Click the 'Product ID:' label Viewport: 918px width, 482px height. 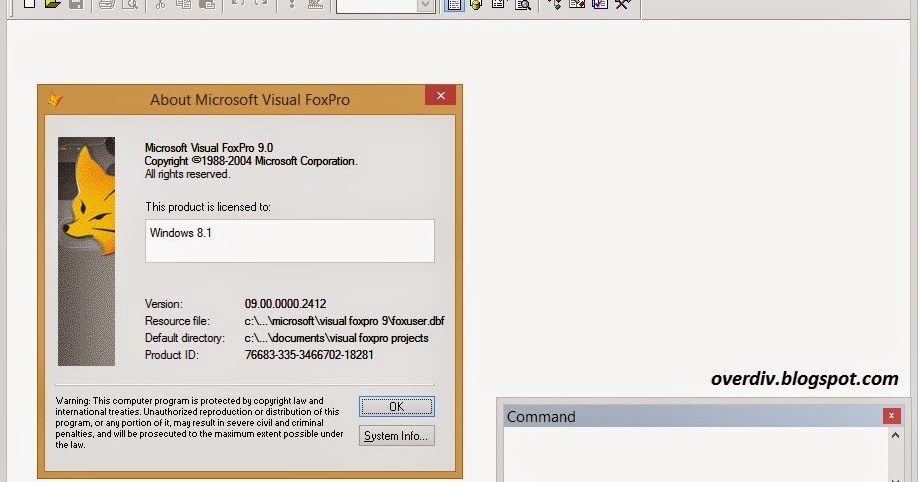click(x=172, y=355)
